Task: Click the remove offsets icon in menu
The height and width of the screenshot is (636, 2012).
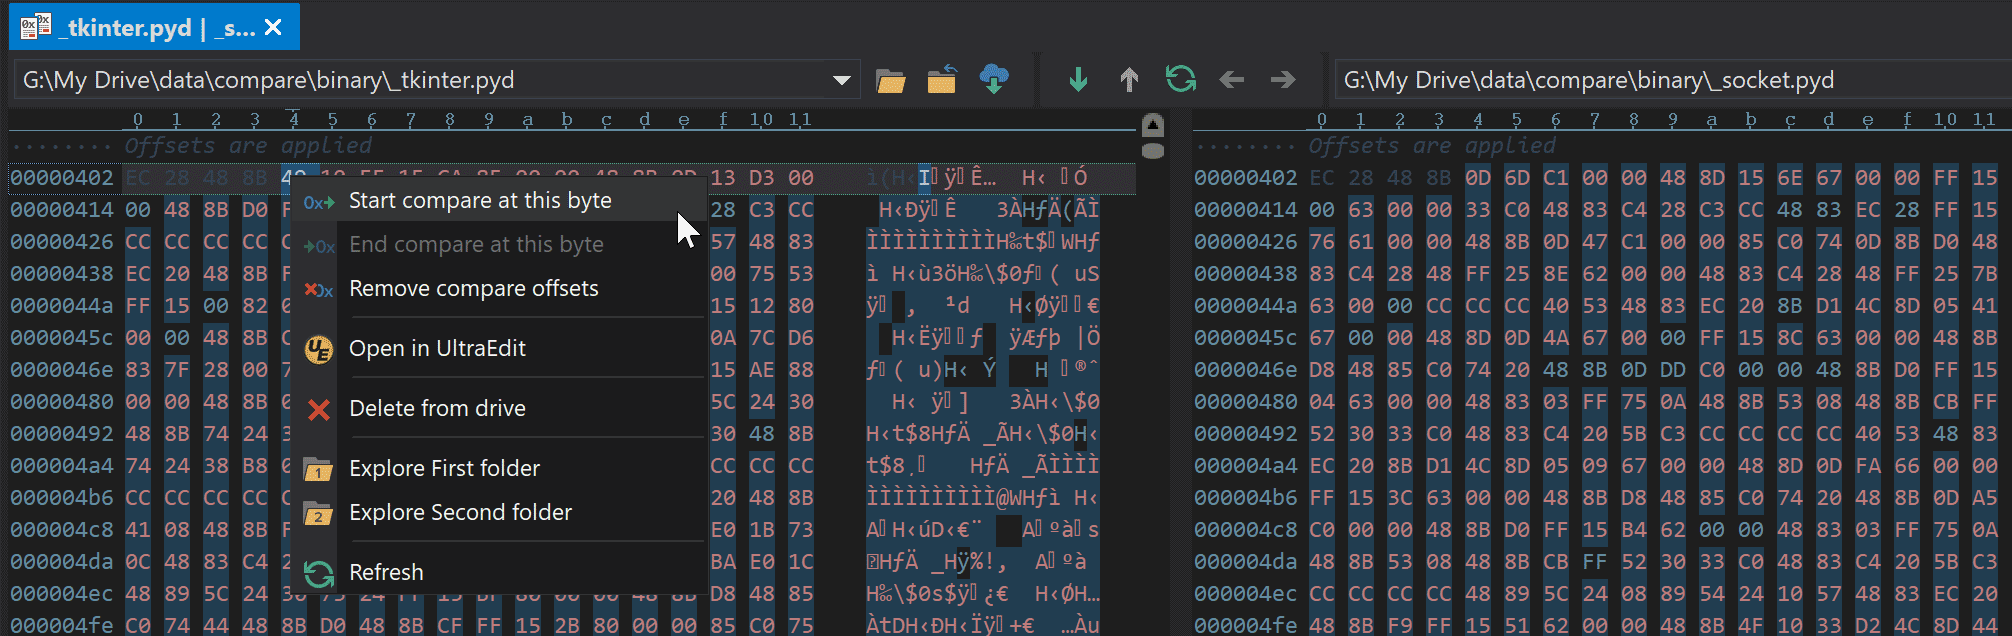Action: (319, 290)
